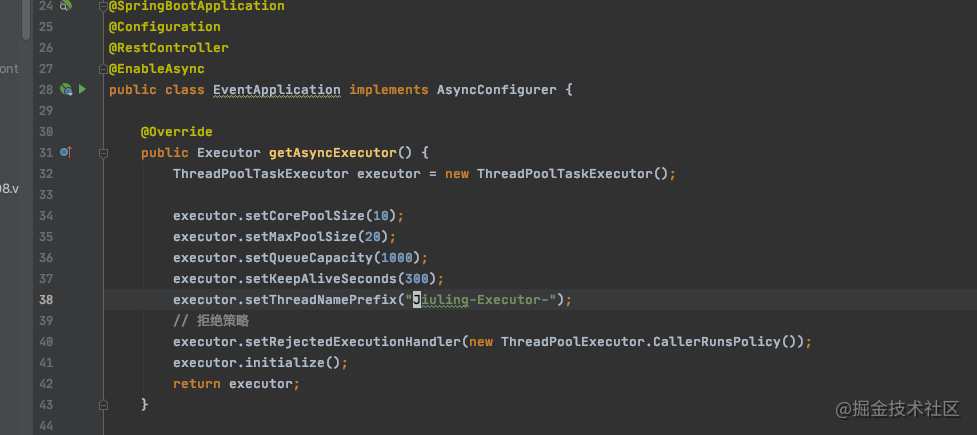The image size is (977, 435).
Task: Click the AsyncConfigurer interface name
Action: click(x=497, y=90)
